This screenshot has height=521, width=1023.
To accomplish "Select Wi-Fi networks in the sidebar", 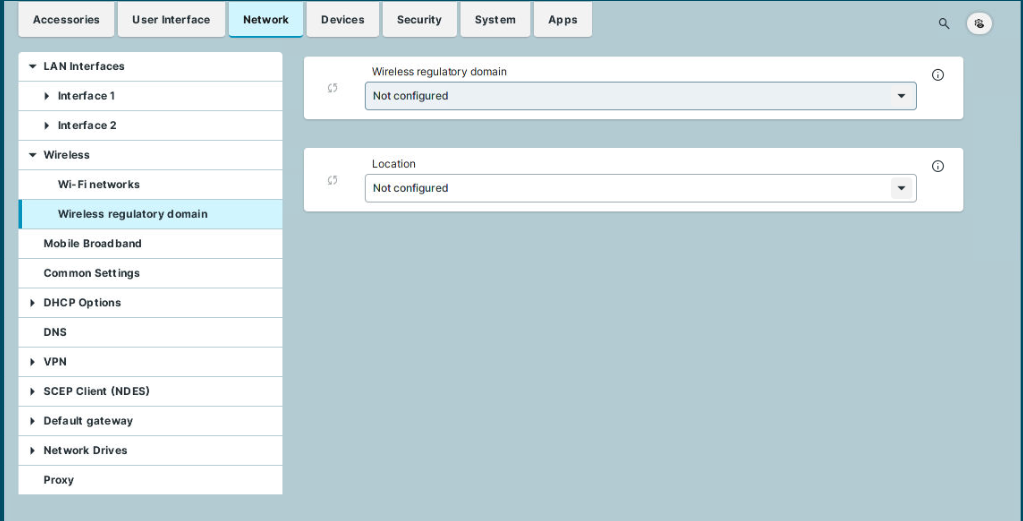I will [x=98, y=185].
